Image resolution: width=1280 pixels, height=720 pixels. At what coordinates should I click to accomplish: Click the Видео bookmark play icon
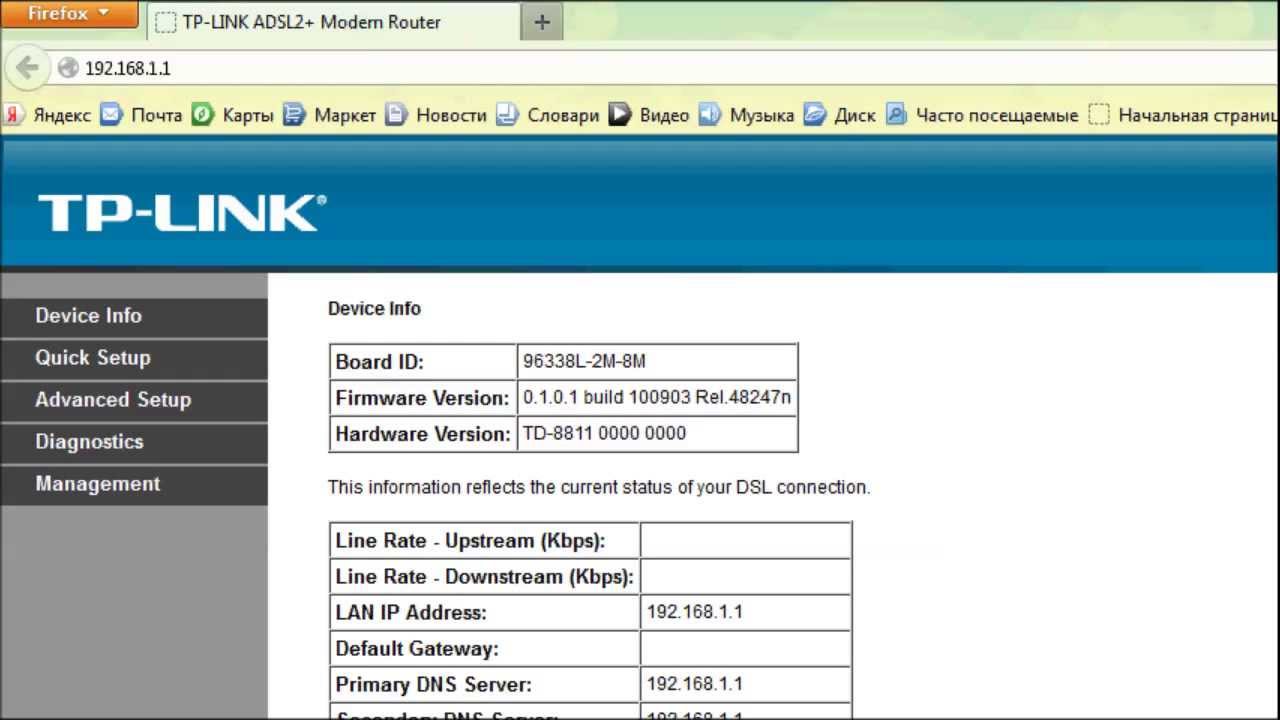coord(620,115)
